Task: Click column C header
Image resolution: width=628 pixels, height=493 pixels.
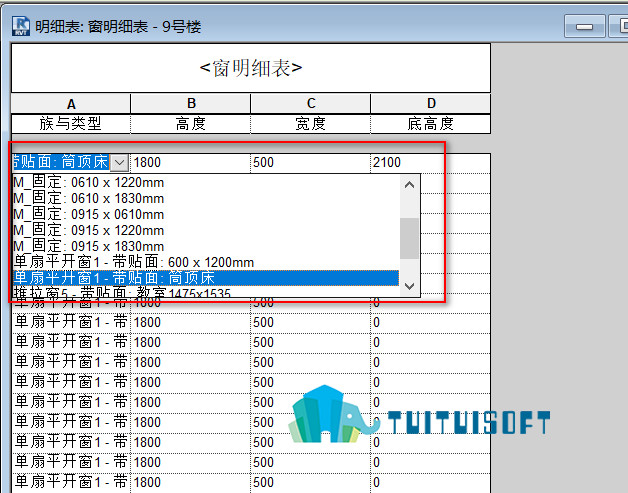Action: (x=311, y=104)
